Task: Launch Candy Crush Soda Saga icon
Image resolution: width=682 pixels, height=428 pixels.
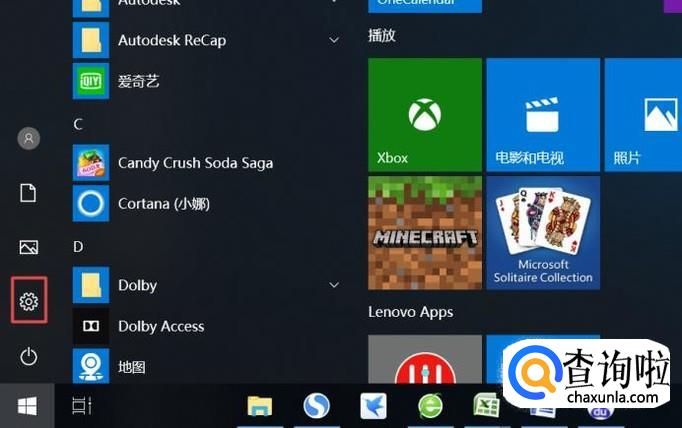Action: pyautogui.click(x=91, y=163)
